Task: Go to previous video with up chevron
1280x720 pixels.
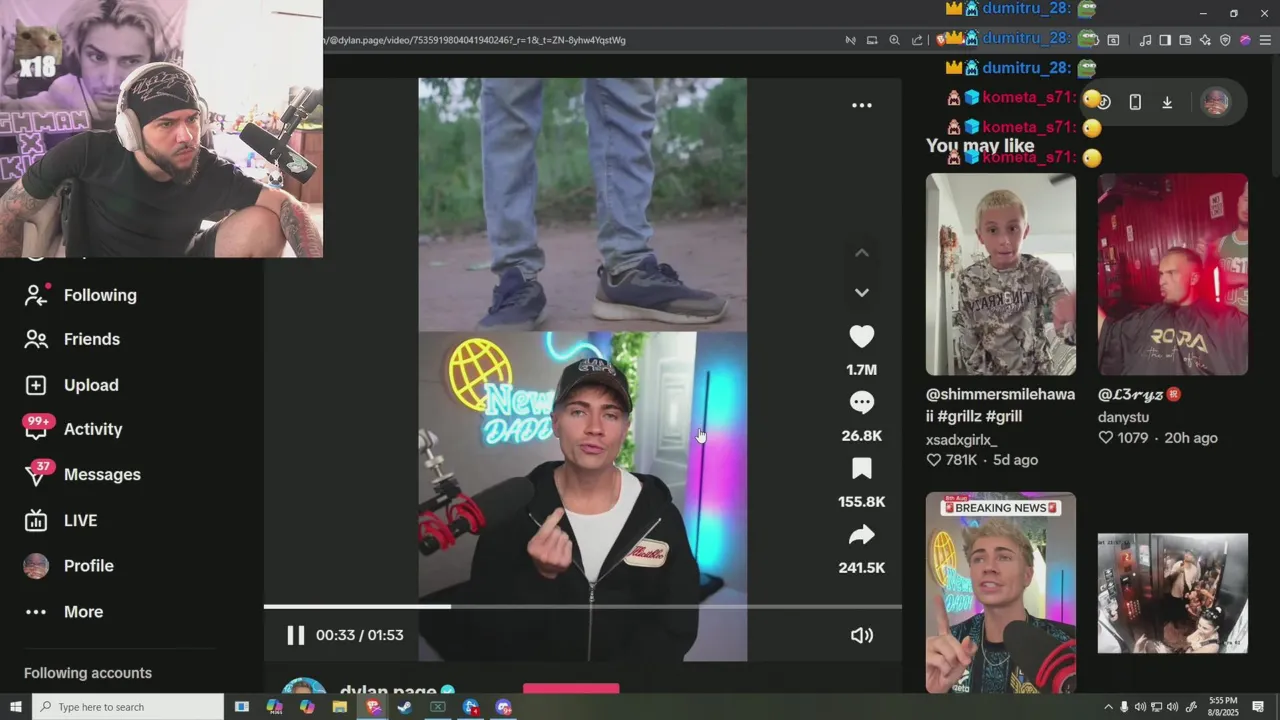Action: pyautogui.click(x=861, y=253)
